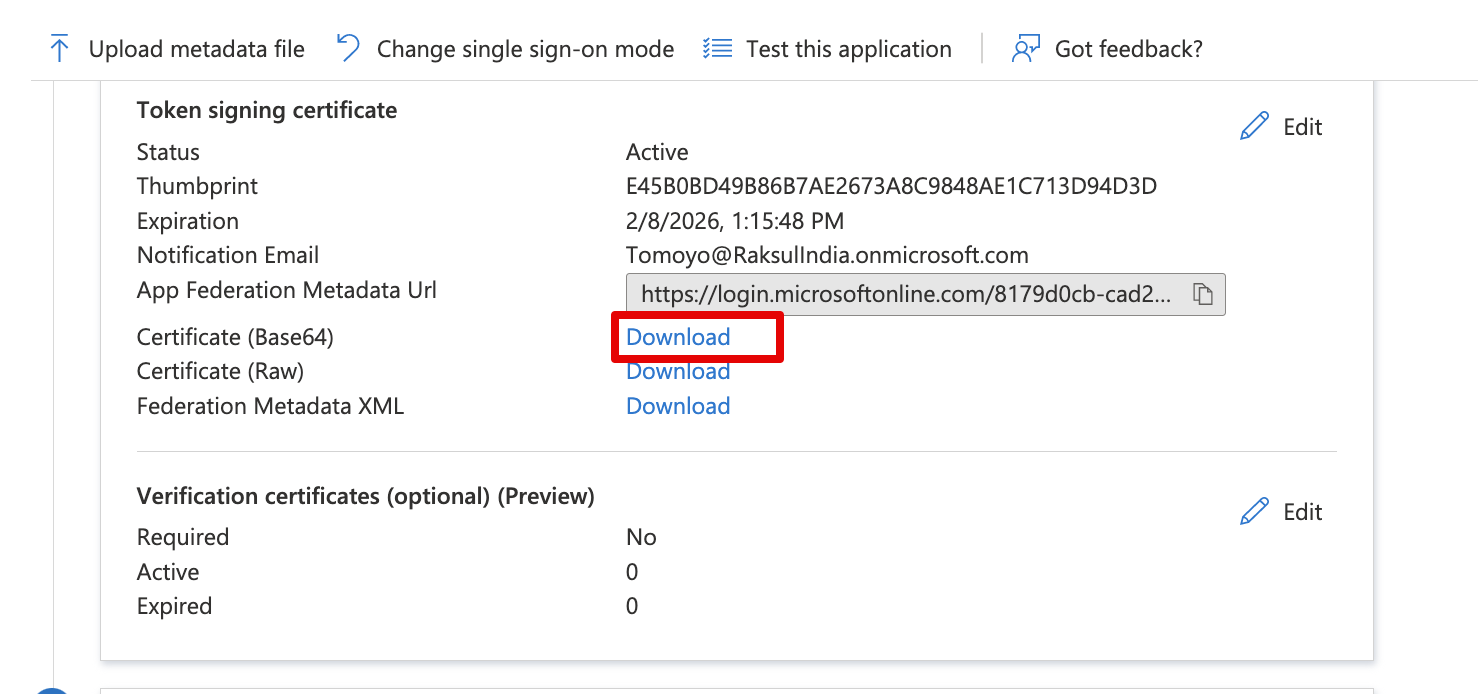This screenshot has height=694, width=1478.
Task: Download the Federation Metadata XML
Action: click(x=678, y=406)
